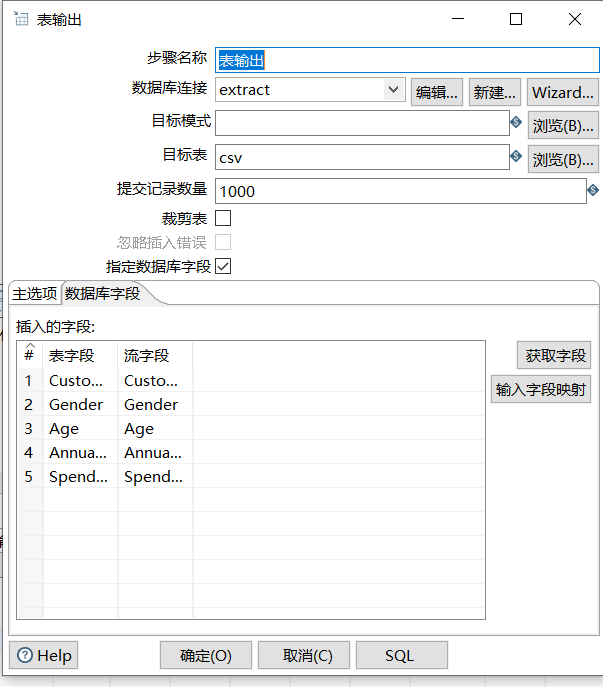Click the 目标表 field containing csv

pyautogui.click(x=362, y=157)
